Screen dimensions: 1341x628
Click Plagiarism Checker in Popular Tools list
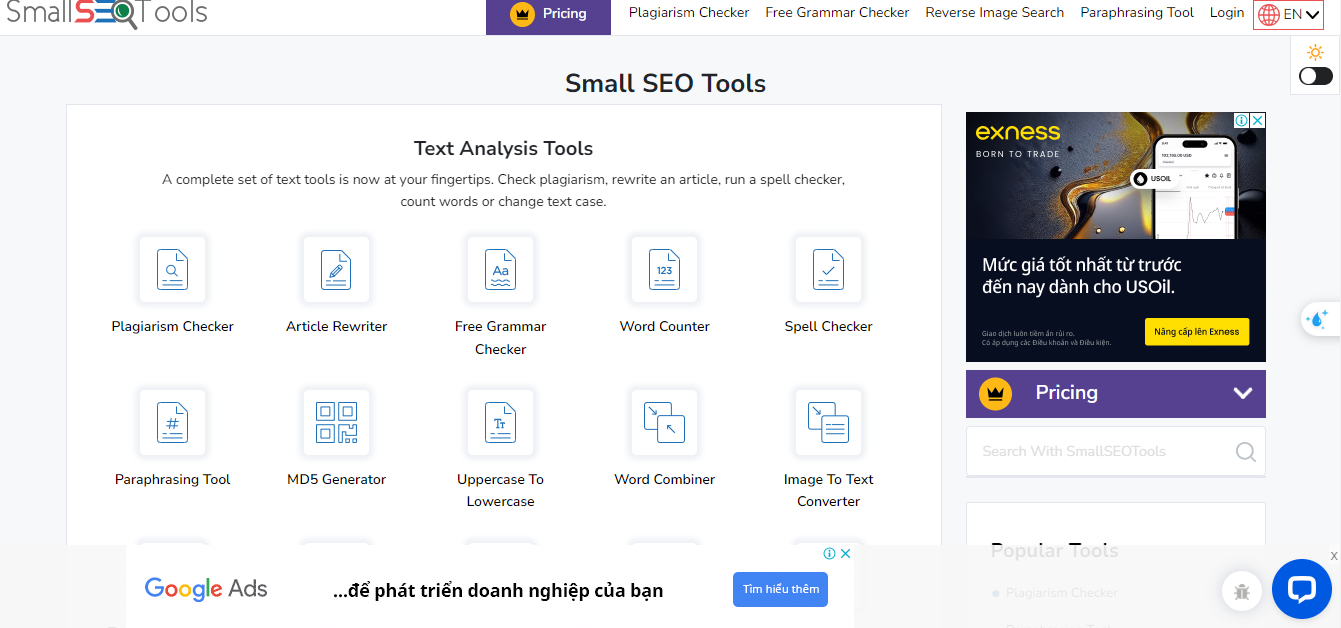[1062, 593]
